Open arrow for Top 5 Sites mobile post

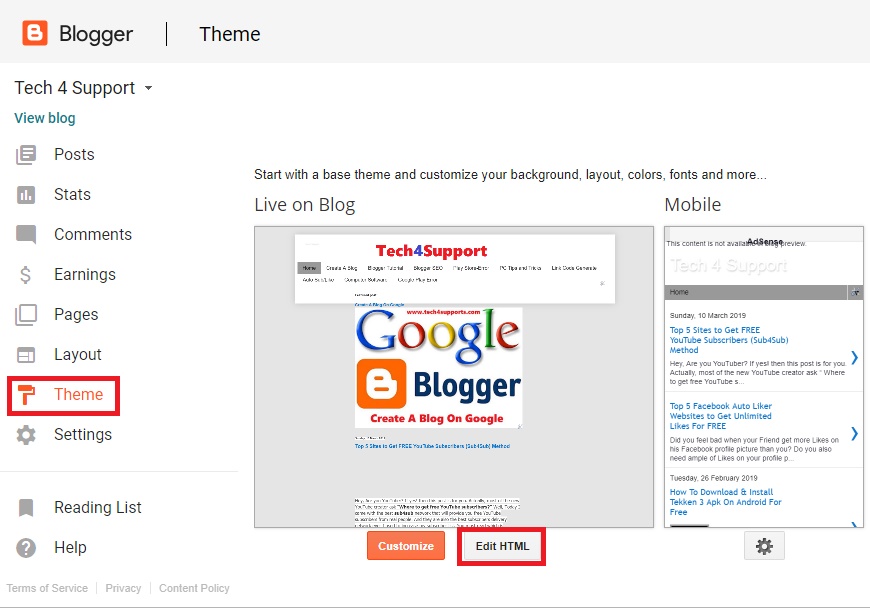click(854, 357)
